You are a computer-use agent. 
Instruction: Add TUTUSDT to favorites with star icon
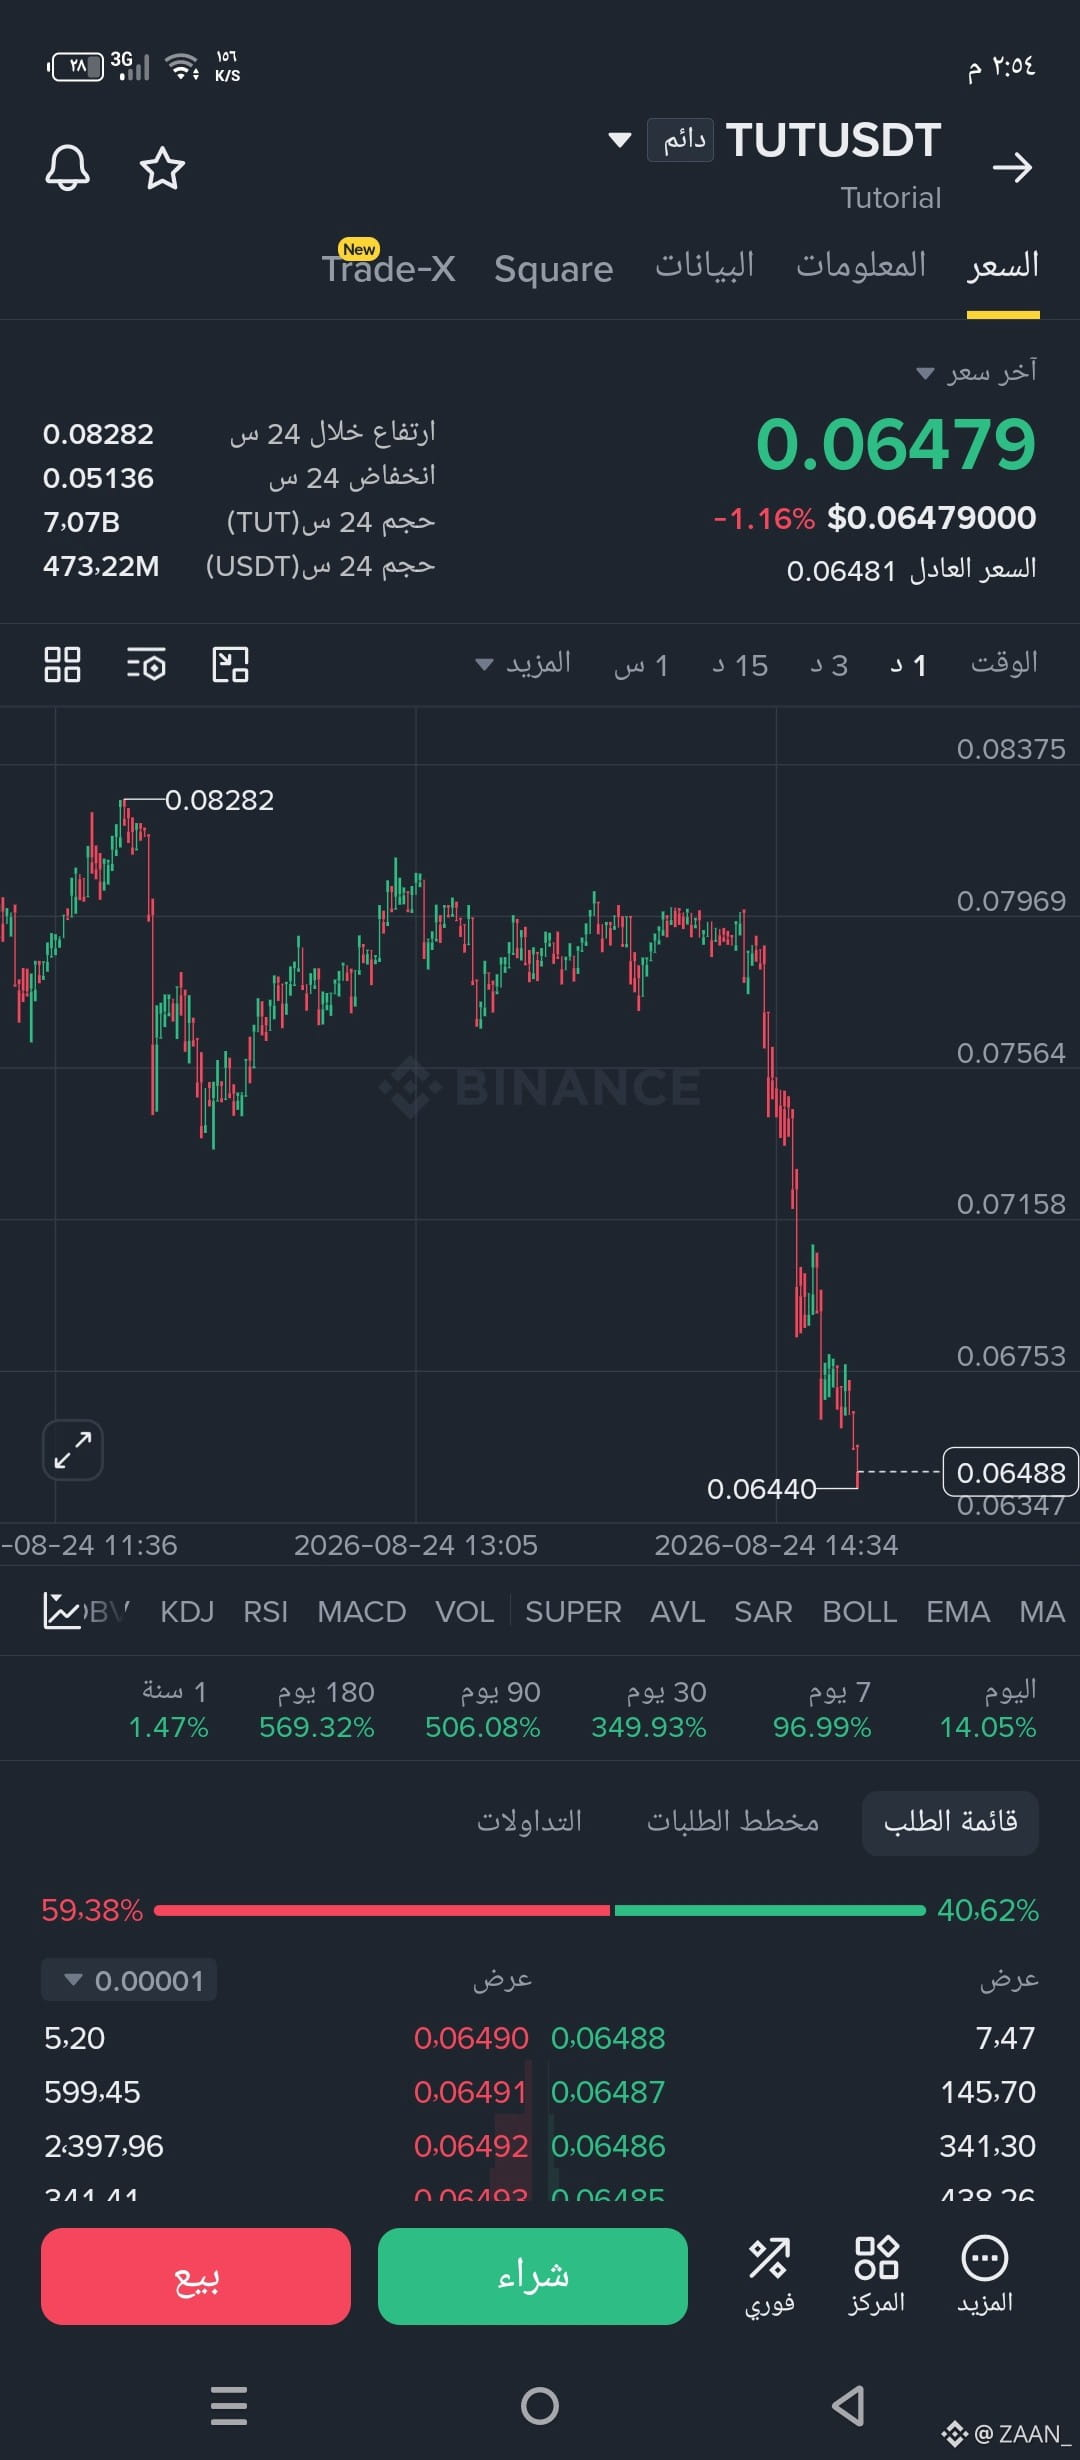(x=162, y=168)
